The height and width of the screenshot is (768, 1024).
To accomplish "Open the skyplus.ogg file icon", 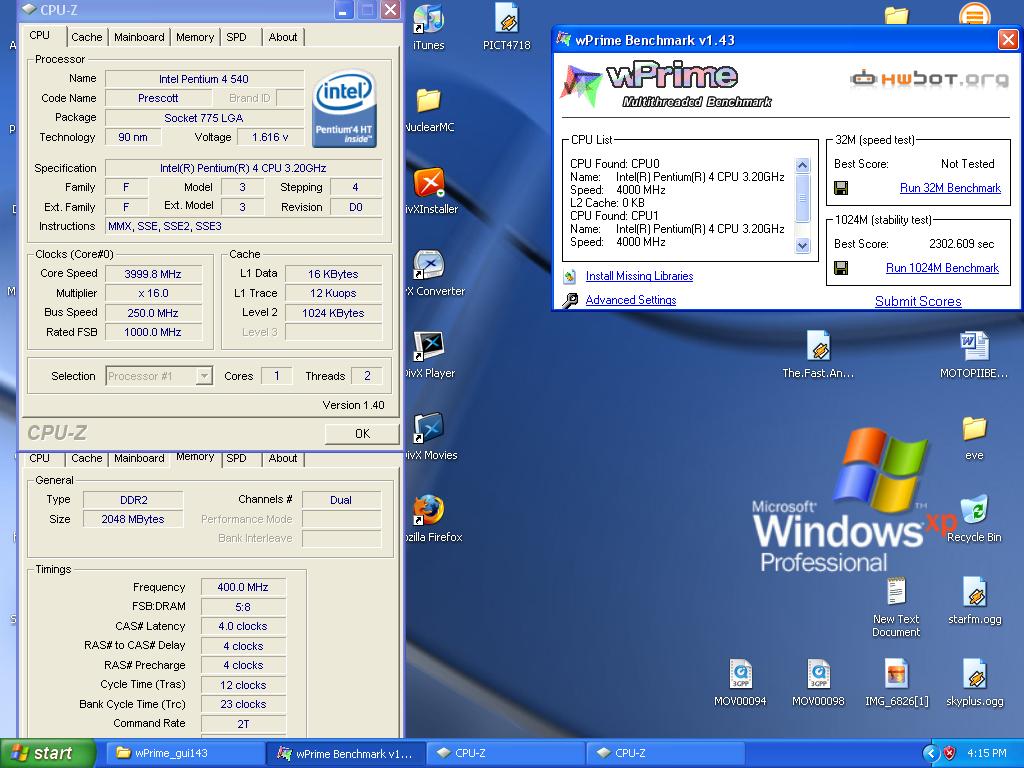I will click(974, 674).
